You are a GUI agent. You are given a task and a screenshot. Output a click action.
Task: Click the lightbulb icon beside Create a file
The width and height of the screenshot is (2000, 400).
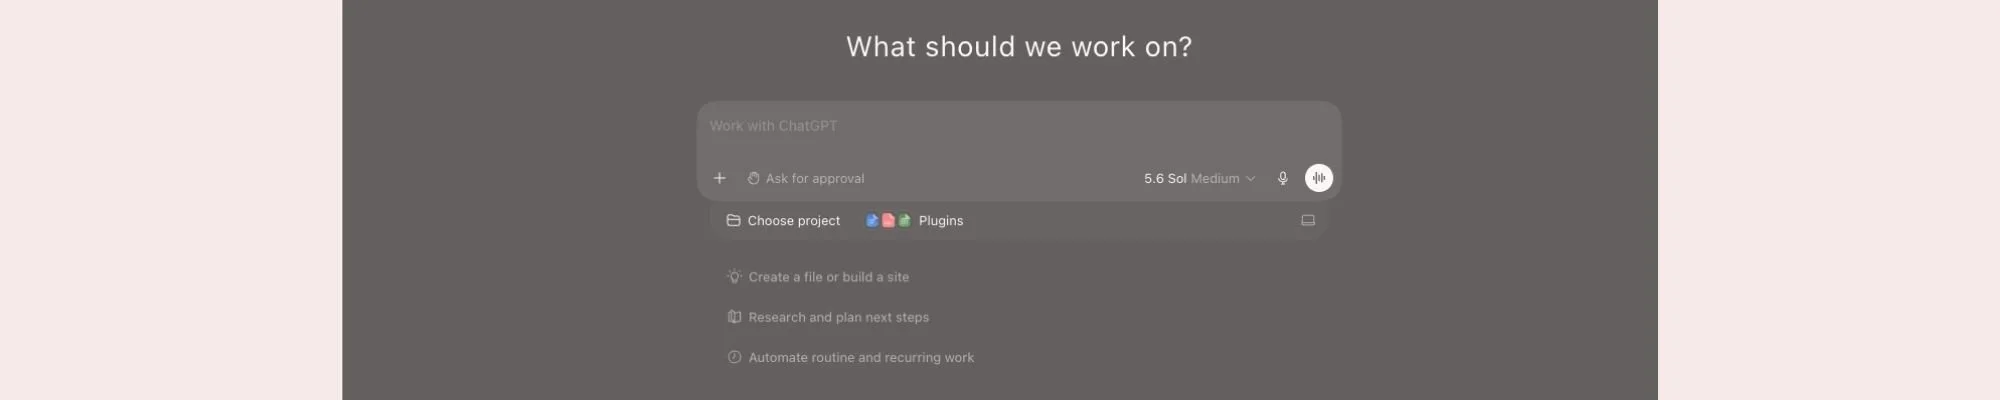tap(734, 277)
